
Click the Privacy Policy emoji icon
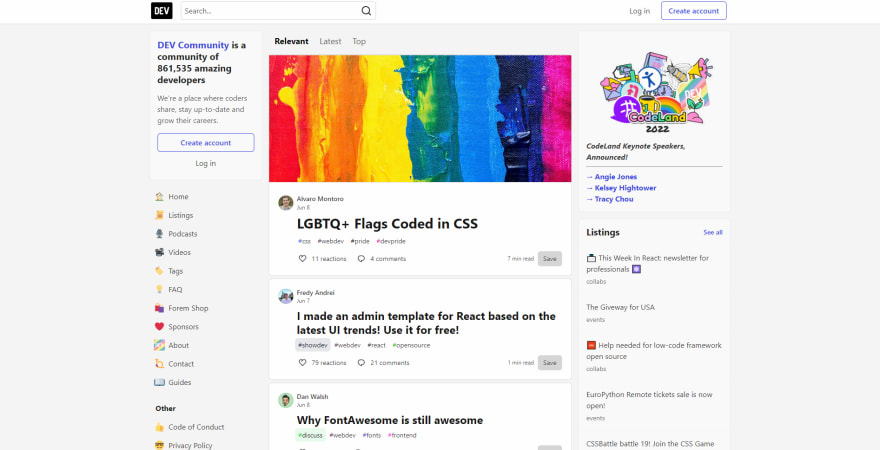159,446
